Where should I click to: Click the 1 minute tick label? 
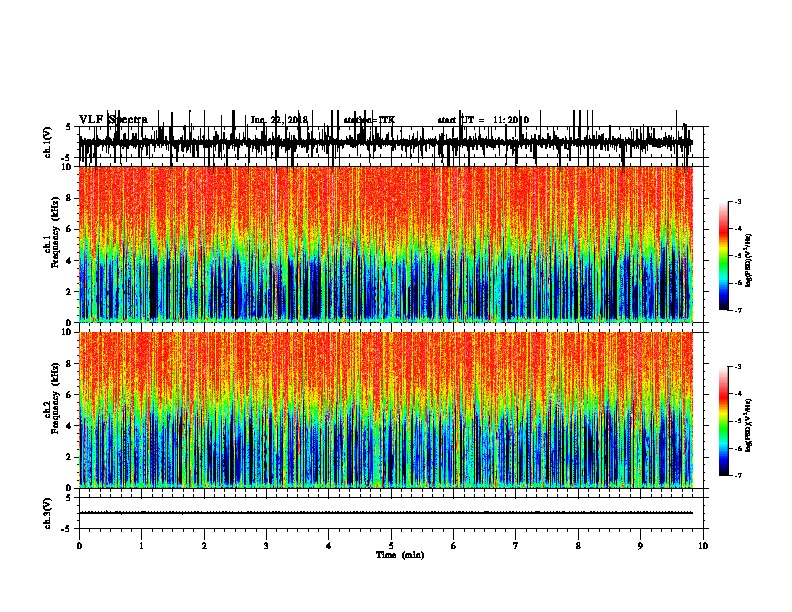point(141,546)
